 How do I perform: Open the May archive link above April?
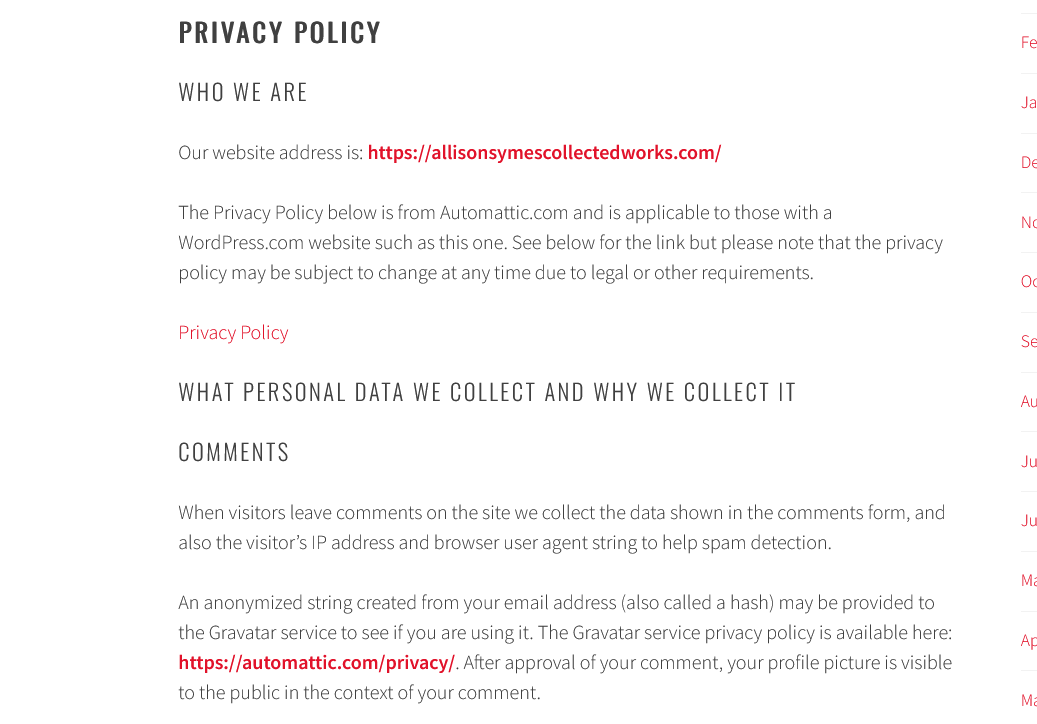pos(1029,581)
